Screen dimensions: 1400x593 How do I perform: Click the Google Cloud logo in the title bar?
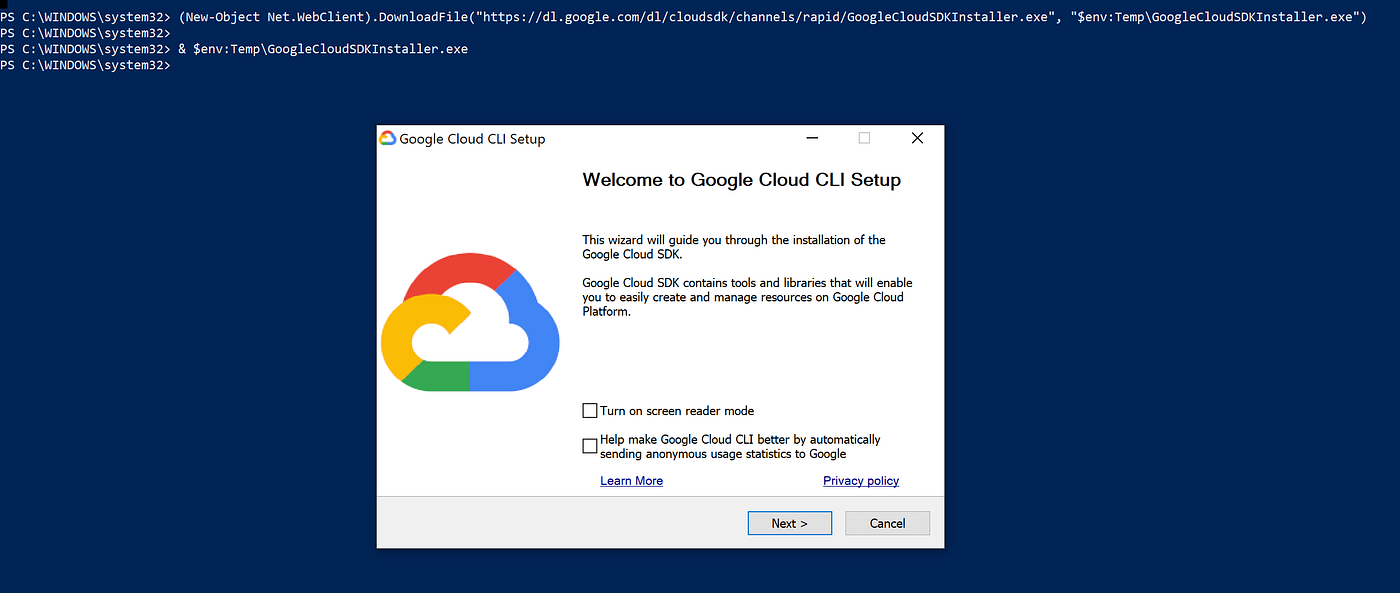click(390, 138)
